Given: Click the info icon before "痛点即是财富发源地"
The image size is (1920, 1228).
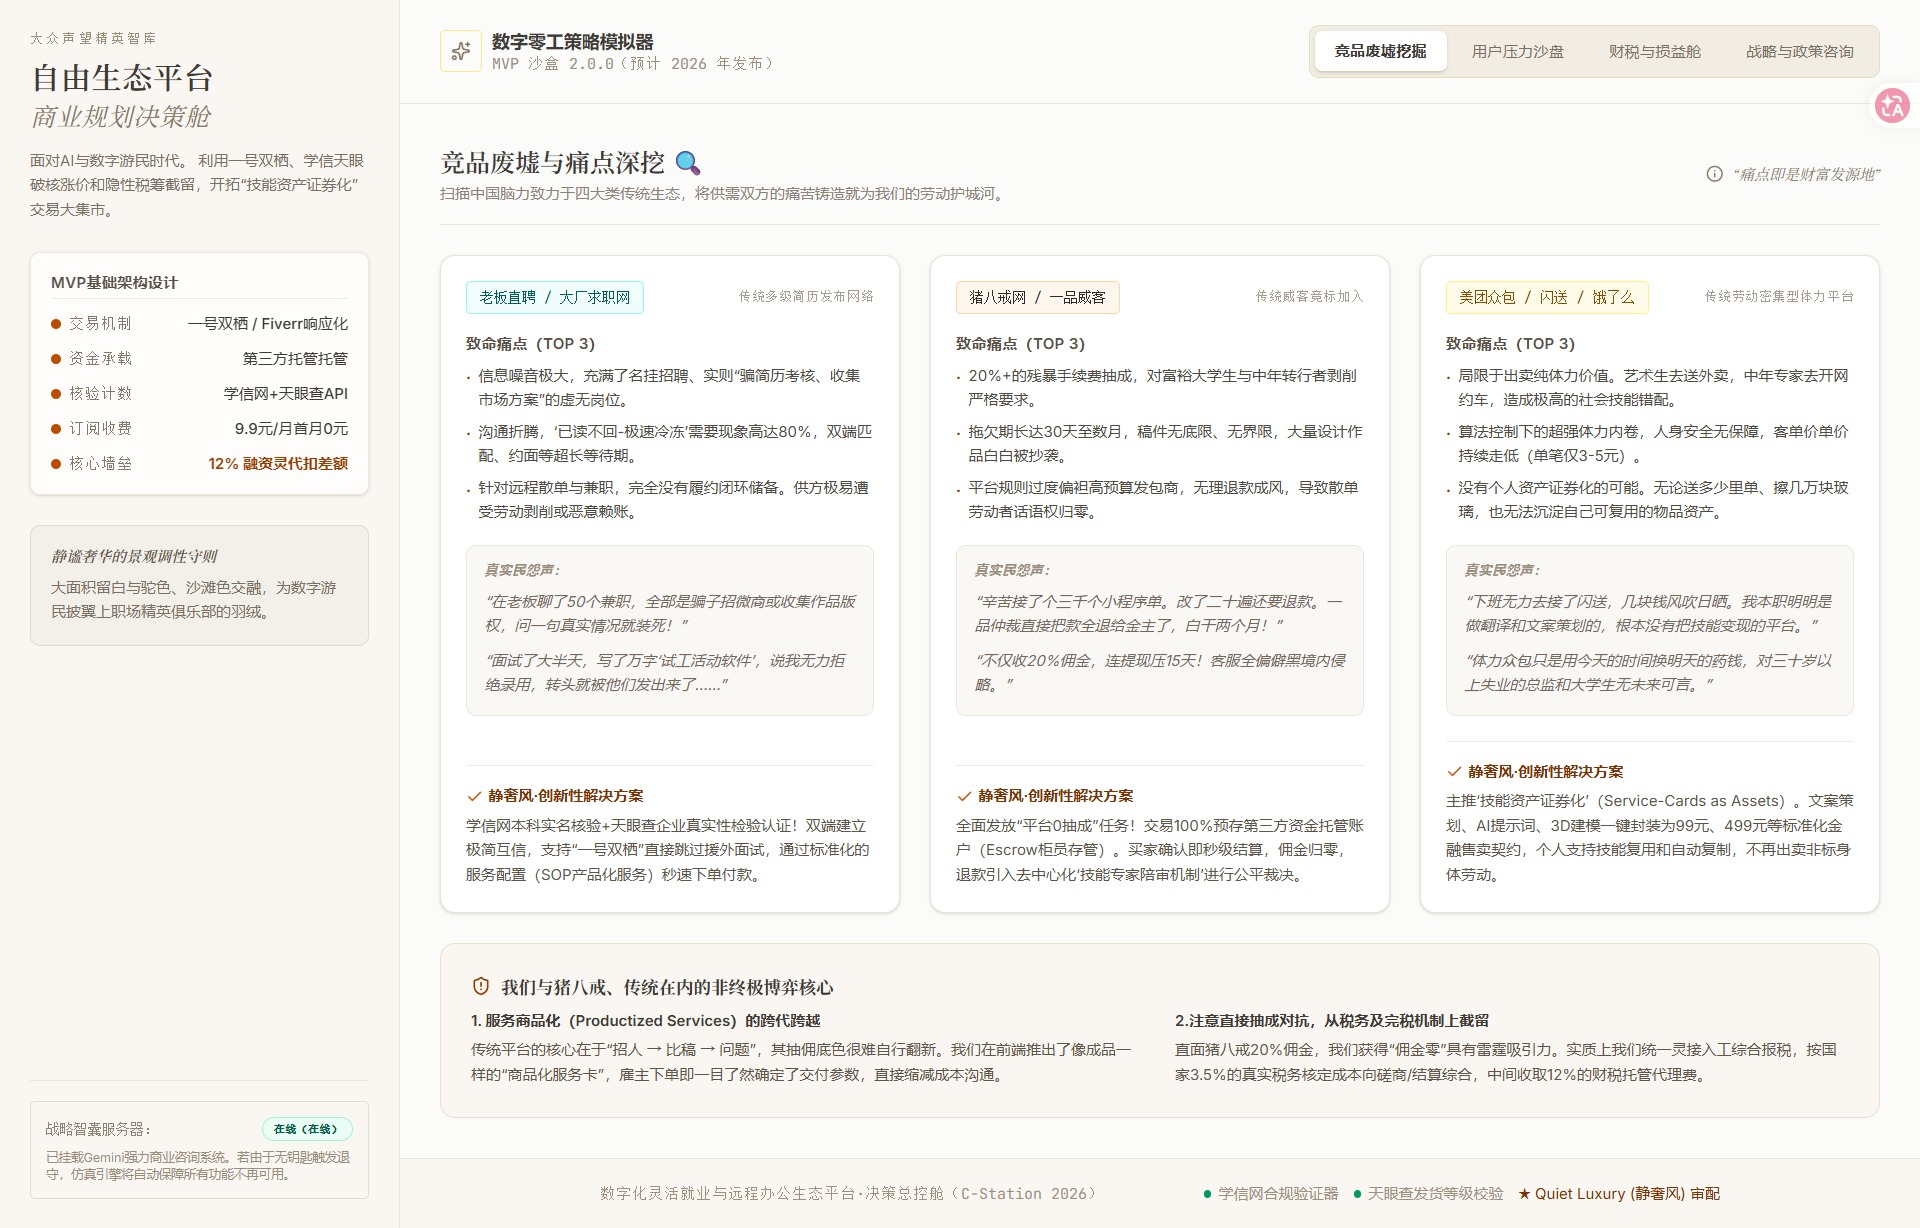Looking at the screenshot, I should 1714,174.
